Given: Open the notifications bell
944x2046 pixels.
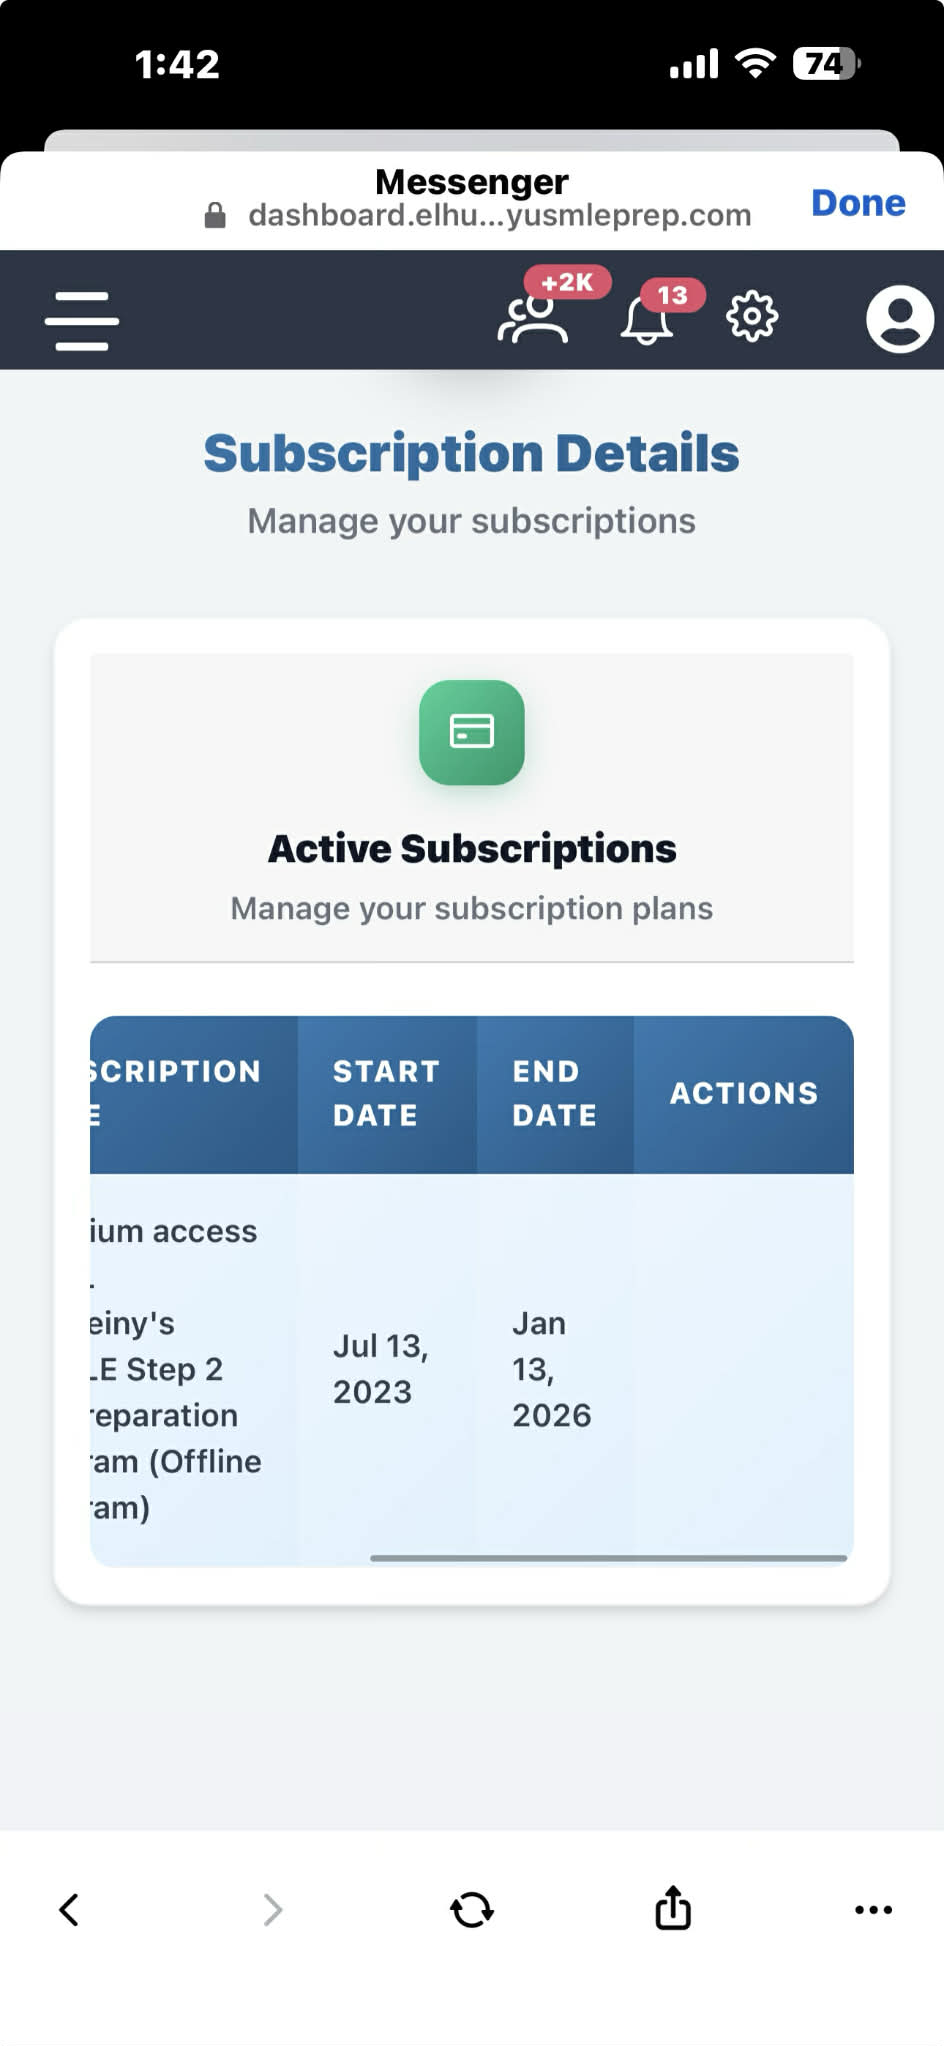Looking at the screenshot, I should pos(647,320).
